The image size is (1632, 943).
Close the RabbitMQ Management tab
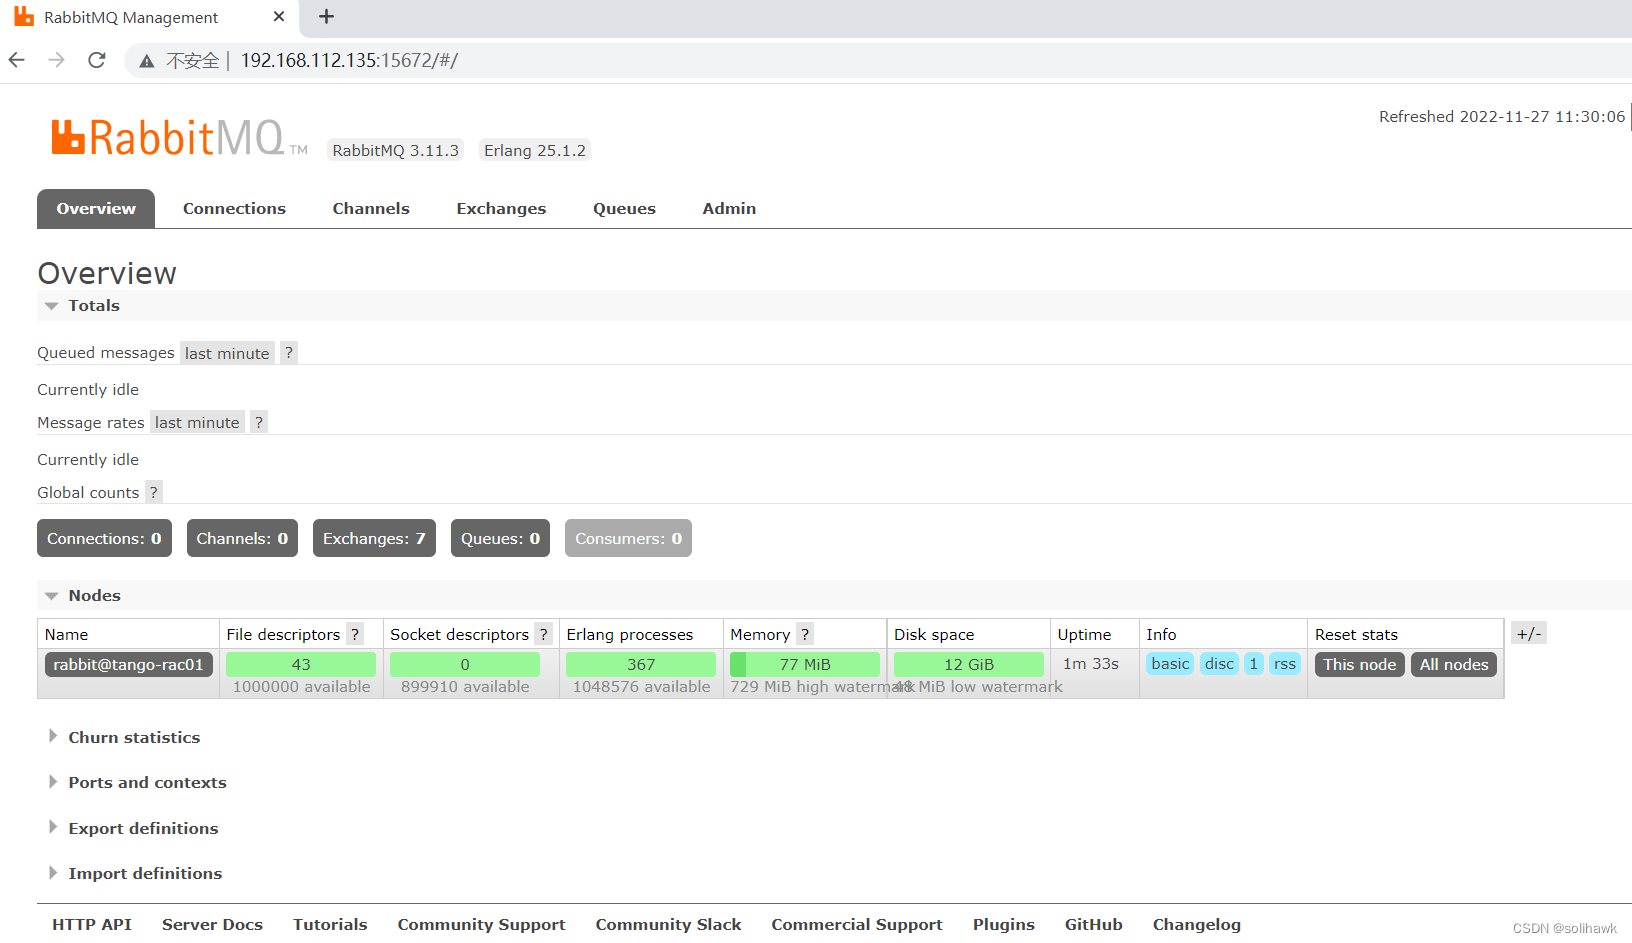point(279,17)
